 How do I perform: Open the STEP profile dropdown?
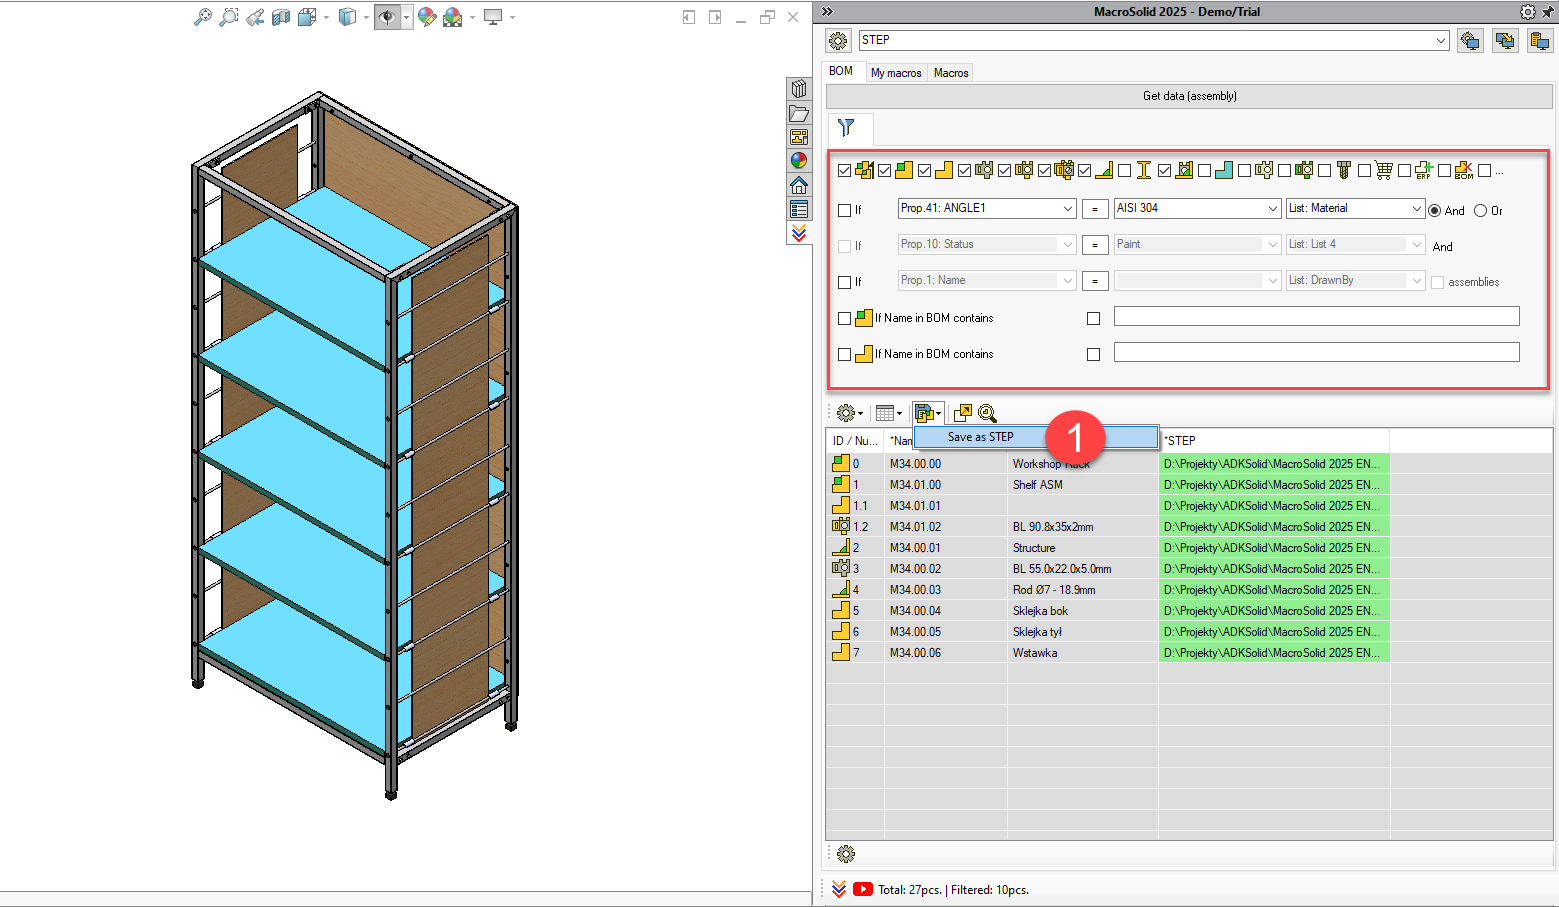[x=1441, y=41]
